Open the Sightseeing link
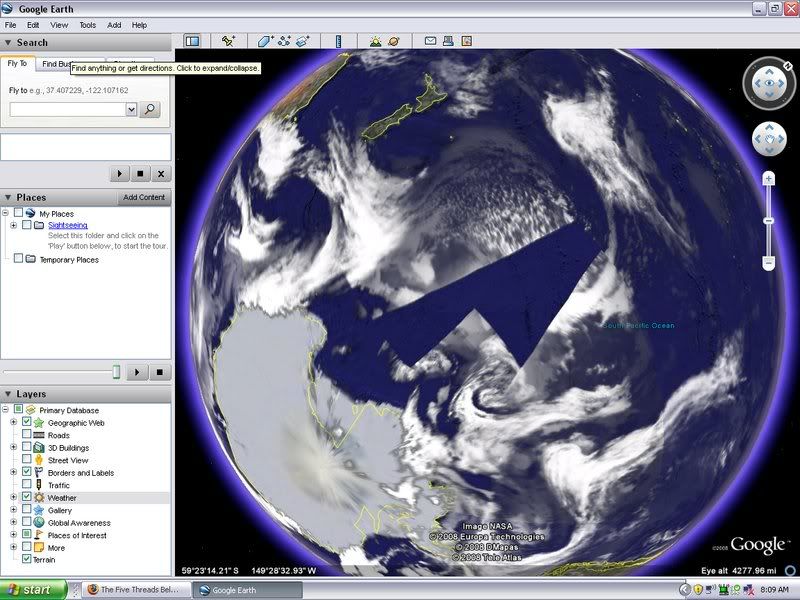The image size is (800, 600). click(67, 225)
